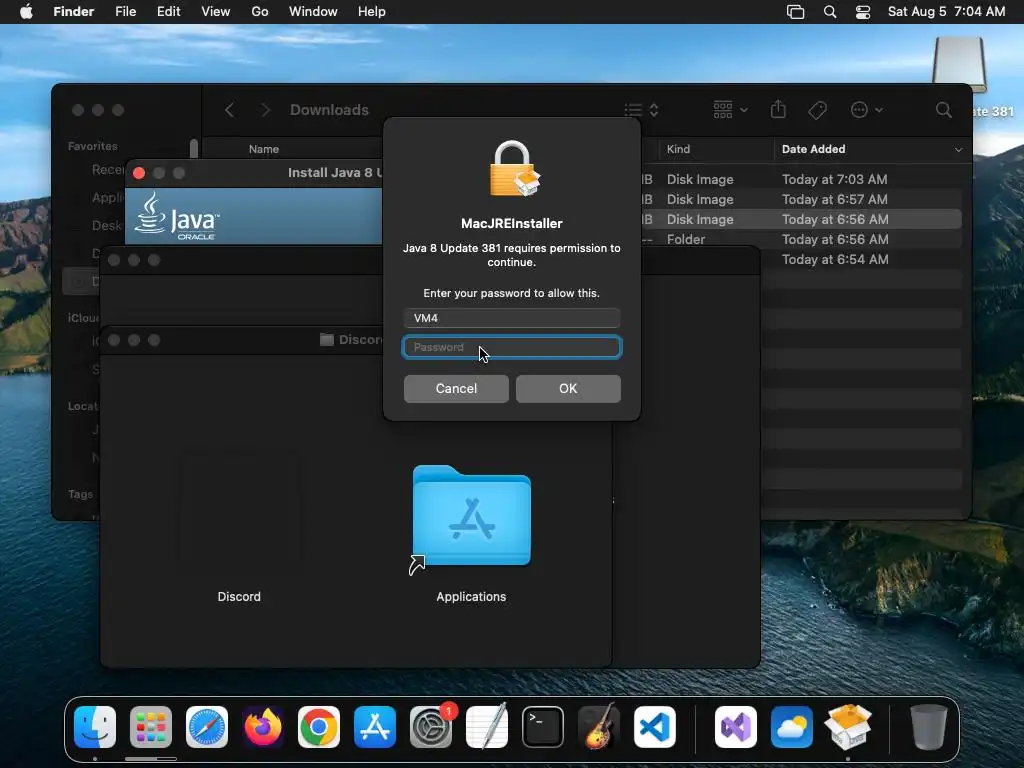1024x768 pixels.
Task: Open TextEdit from the Dock
Action: pyautogui.click(x=487, y=727)
